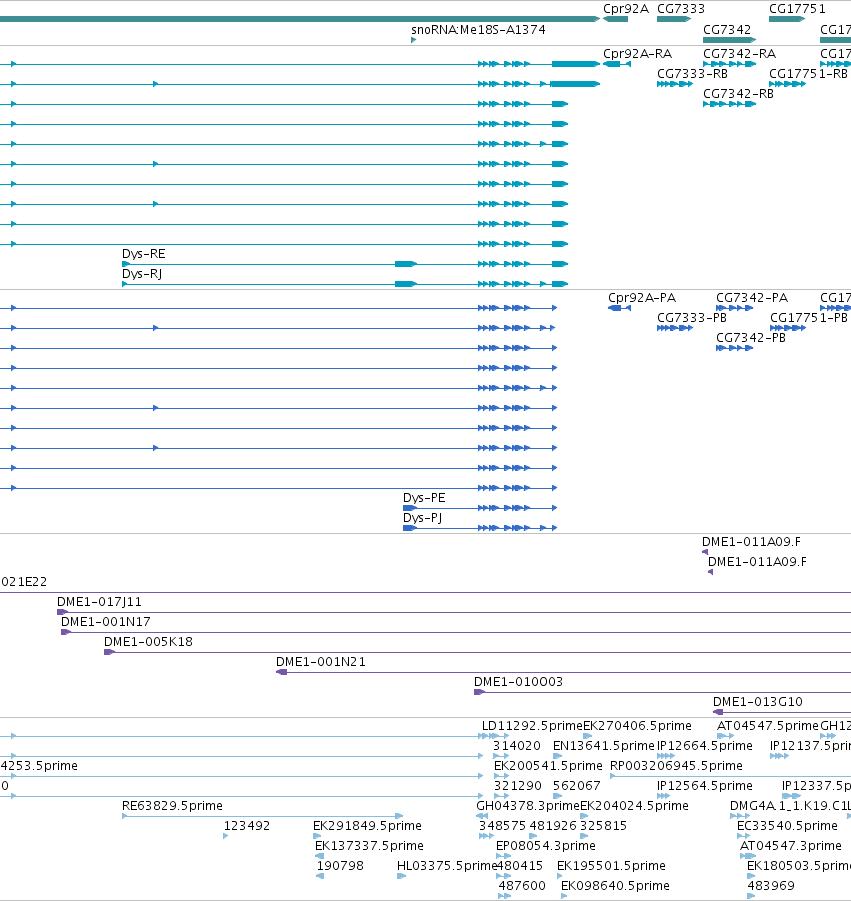Viewport: 851px width, 901px height.
Task: Select the CG7333 gene label
Action: [681, 9]
